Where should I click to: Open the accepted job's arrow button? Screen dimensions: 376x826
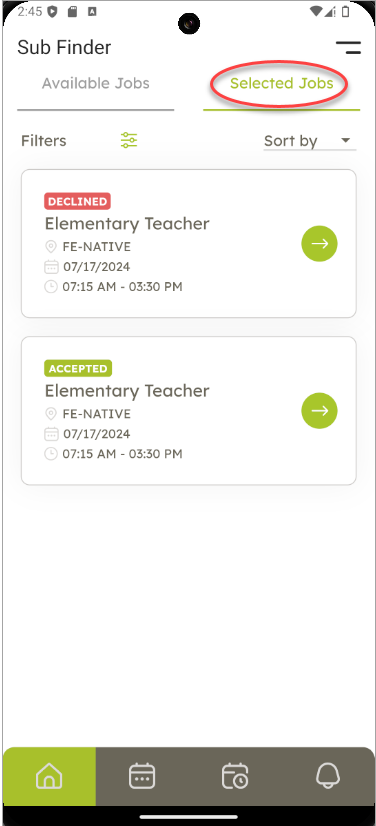tap(319, 410)
